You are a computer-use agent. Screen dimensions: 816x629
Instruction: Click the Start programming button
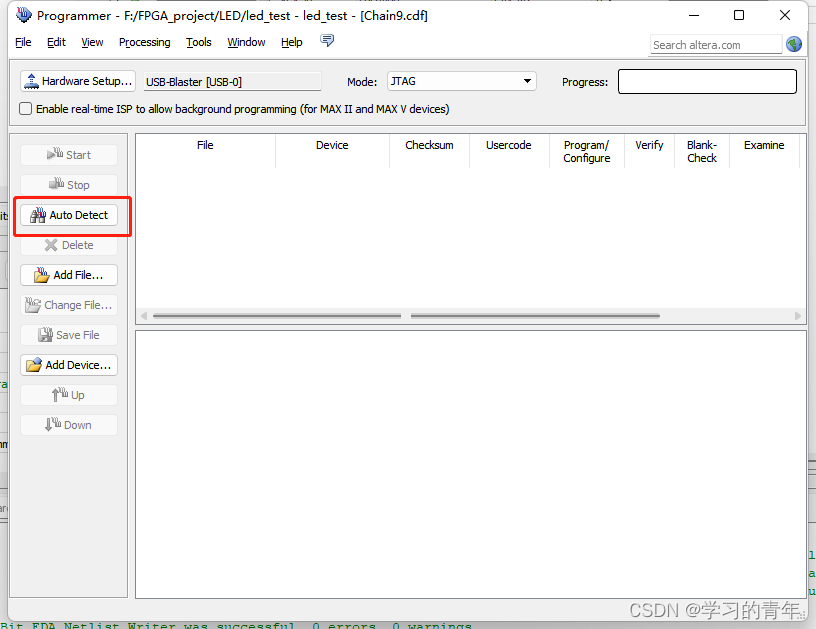(68, 154)
